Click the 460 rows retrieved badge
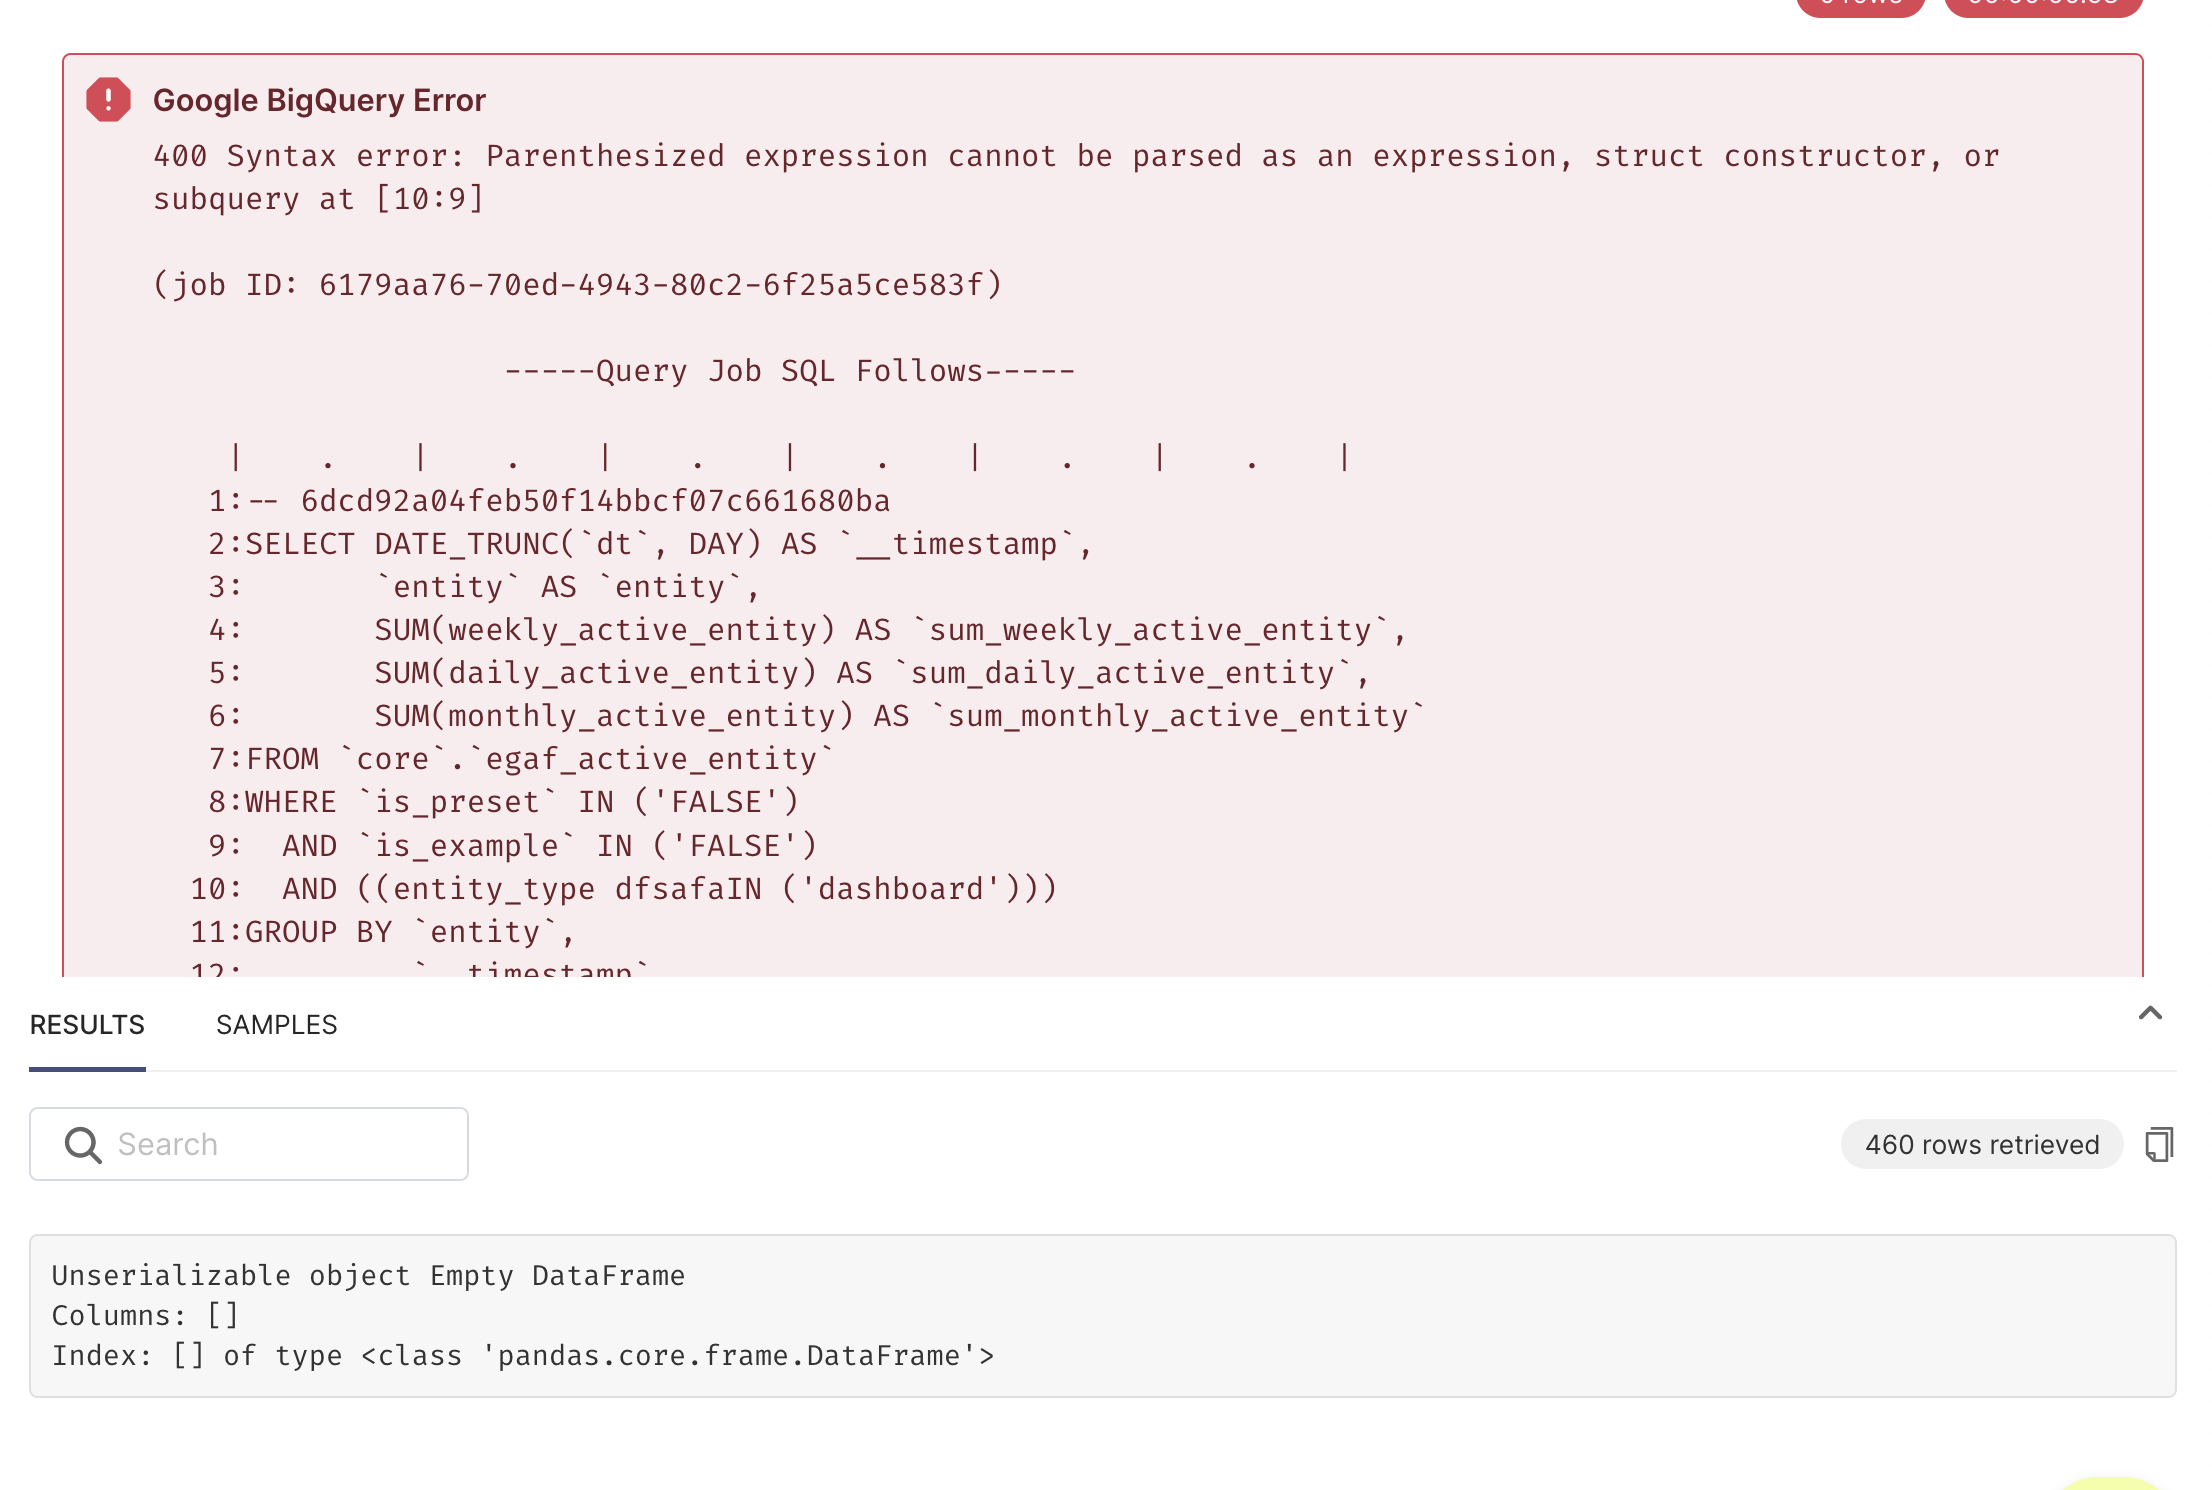This screenshot has height=1490, width=2212. click(1981, 1144)
